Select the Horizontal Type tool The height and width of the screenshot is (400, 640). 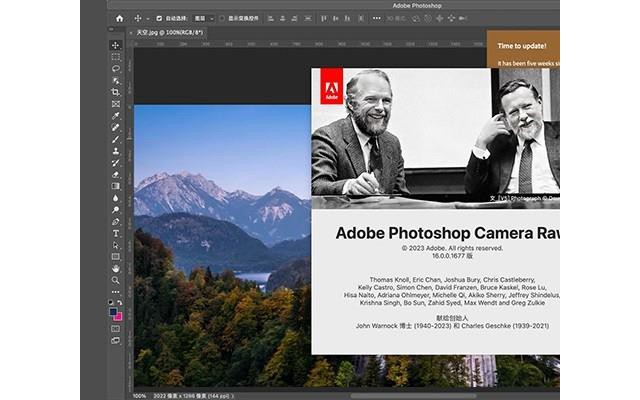coord(116,233)
